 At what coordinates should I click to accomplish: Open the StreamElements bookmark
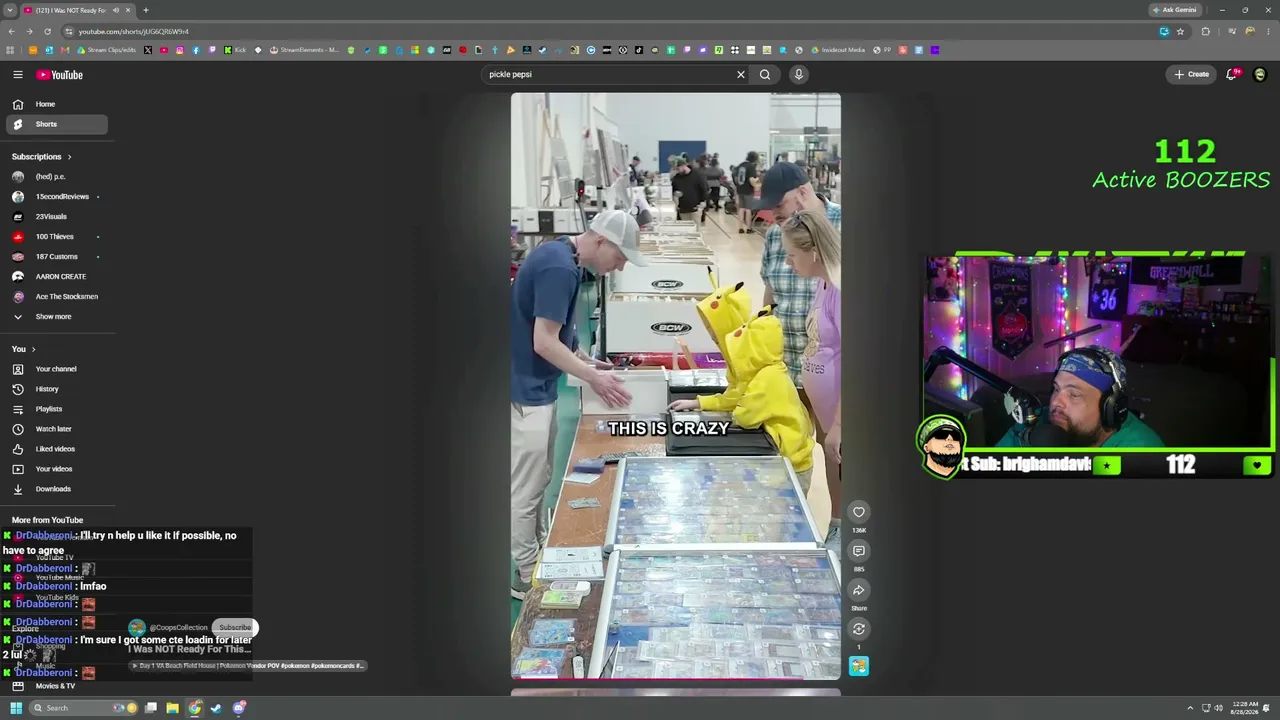tap(305, 50)
